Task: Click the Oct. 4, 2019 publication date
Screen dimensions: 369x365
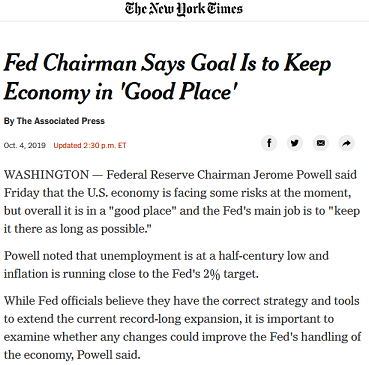Action: tap(25, 145)
